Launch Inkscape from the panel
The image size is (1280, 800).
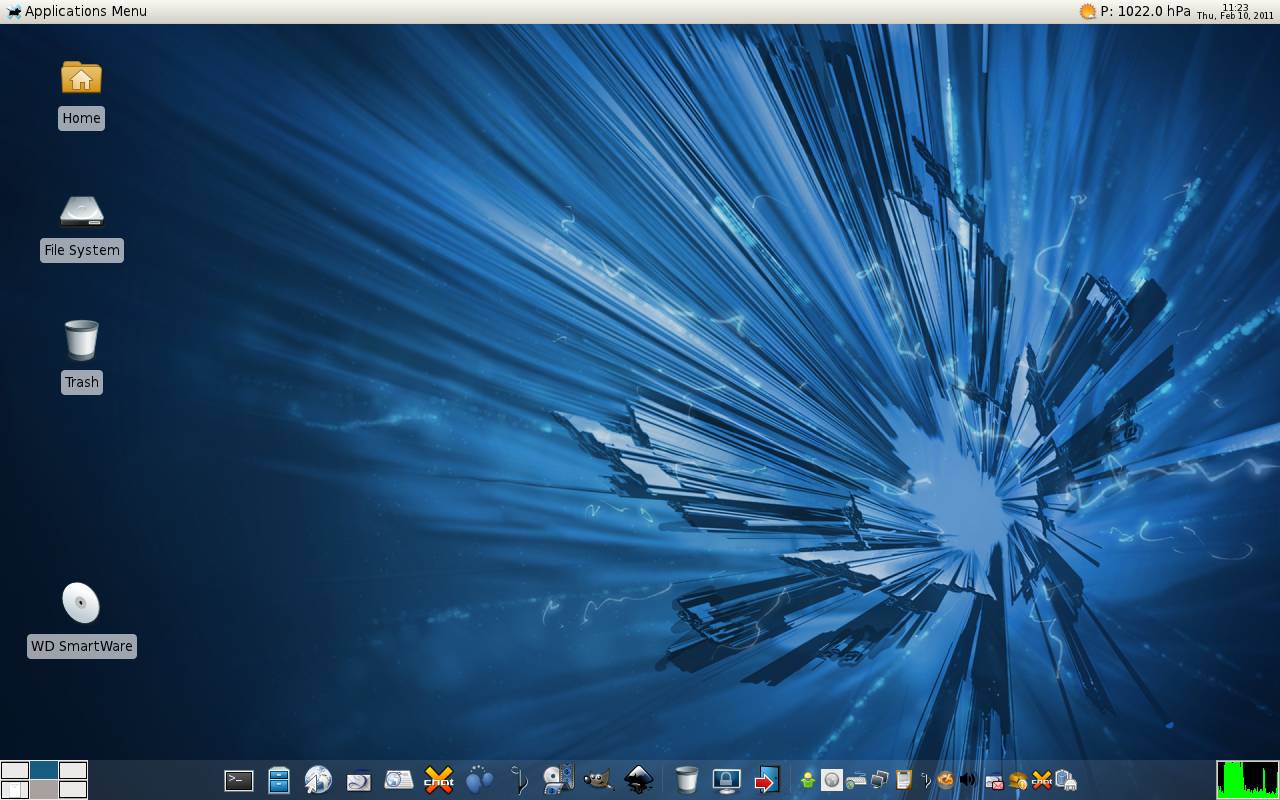pos(638,780)
